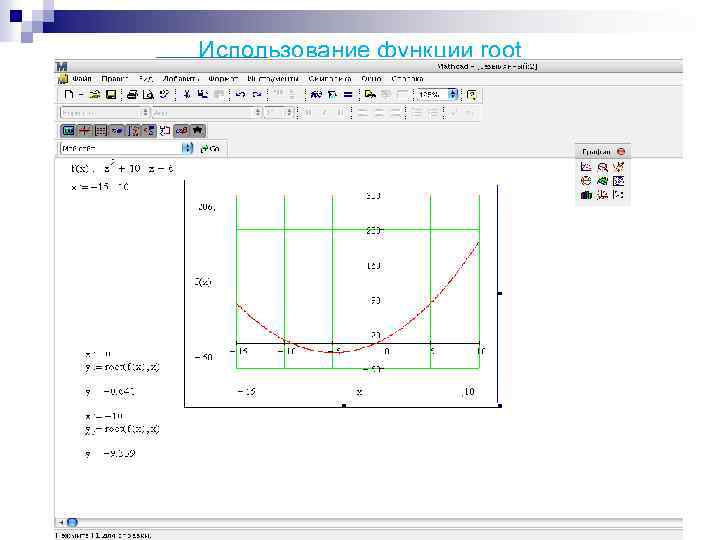Screen dimensions: 720x540
Task: Open the font size dropdown
Action: [290, 112]
